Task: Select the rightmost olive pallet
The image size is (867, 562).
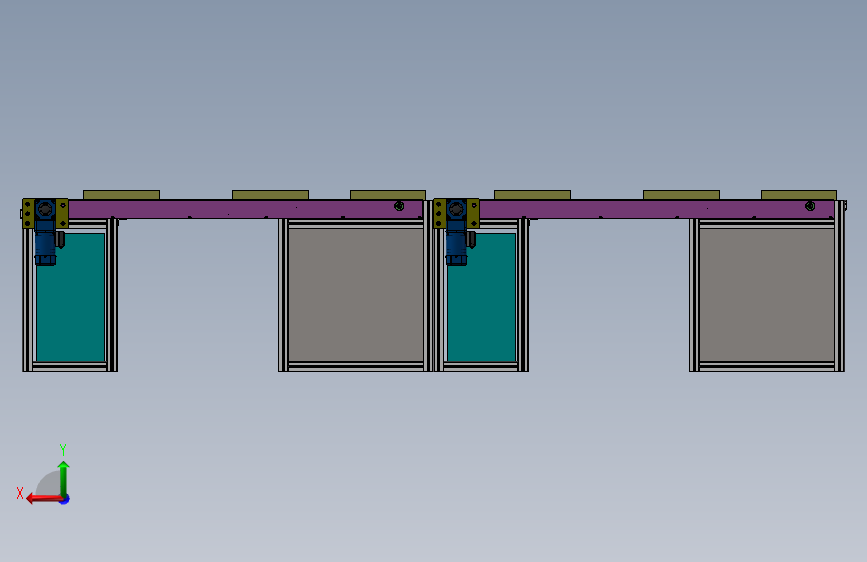Action: [798, 195]
